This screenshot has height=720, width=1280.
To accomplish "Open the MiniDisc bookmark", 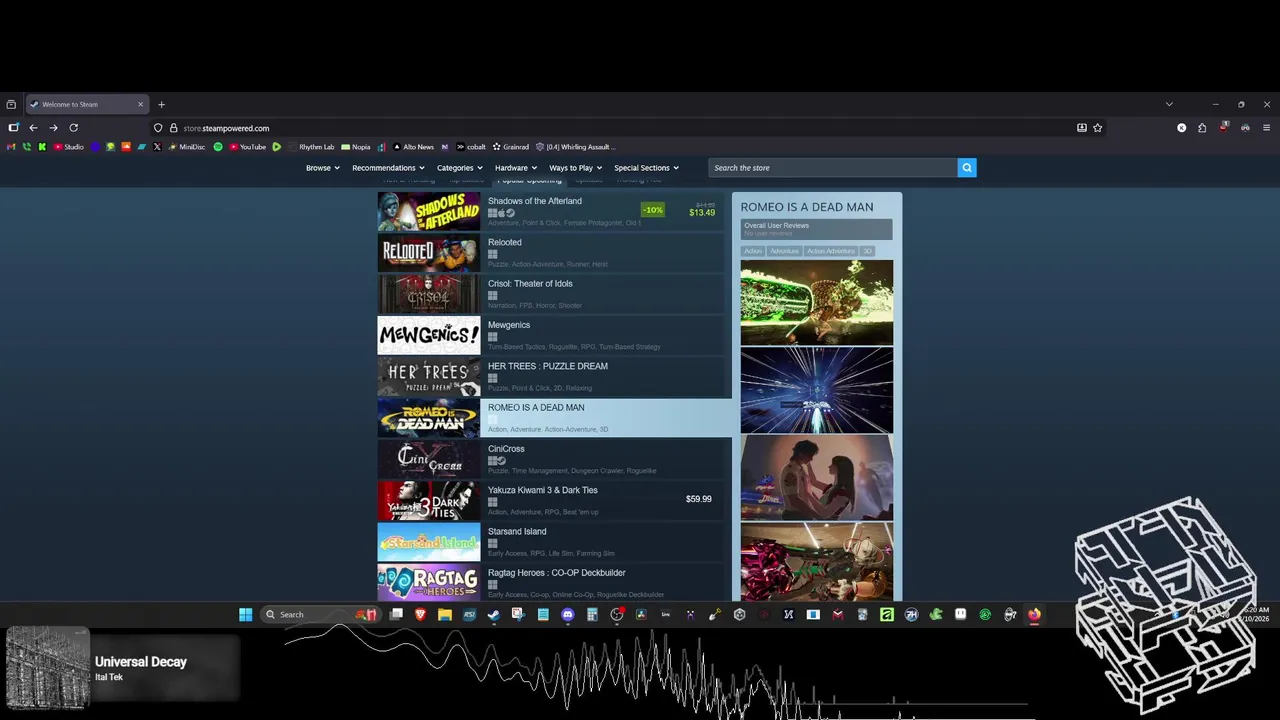I will click(x=187, y=147).
